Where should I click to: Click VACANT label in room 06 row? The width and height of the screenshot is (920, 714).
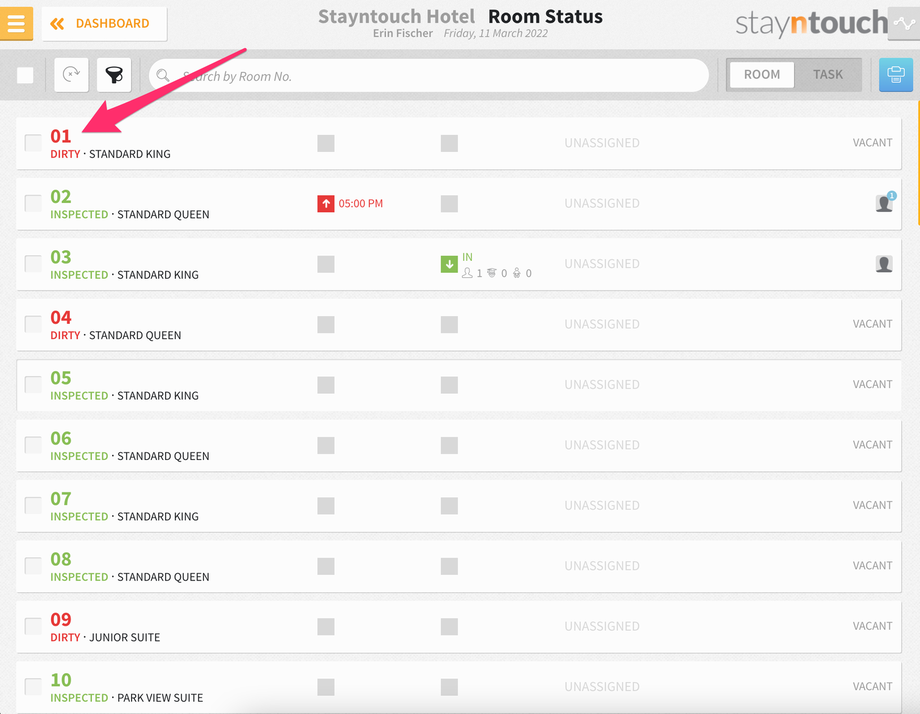pyautogui.click(x=872, y=445)
